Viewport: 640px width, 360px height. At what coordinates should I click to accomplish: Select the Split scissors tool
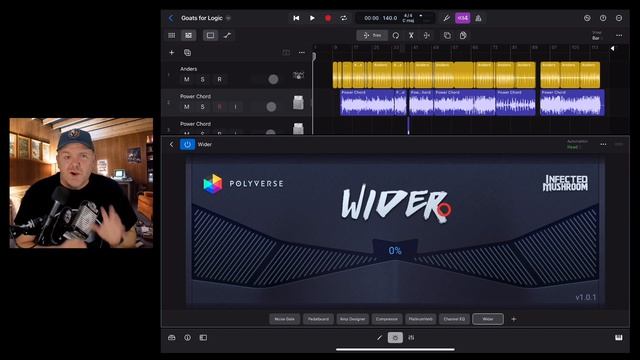(x=411, y=36)
